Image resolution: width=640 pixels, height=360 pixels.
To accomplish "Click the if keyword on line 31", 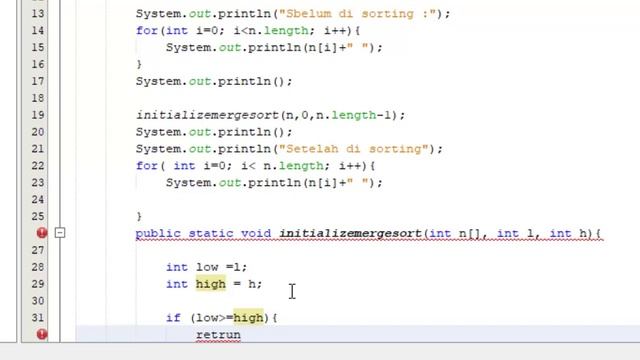I will coord(173,318).
